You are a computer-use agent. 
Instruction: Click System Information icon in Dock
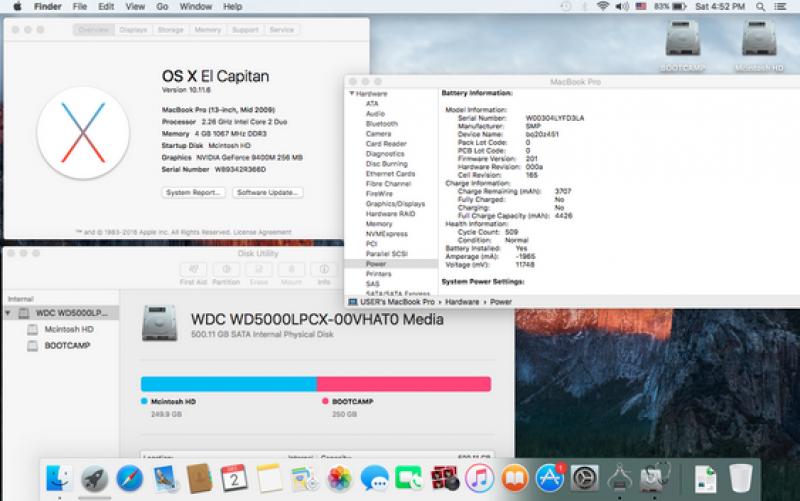click(620, 479)
